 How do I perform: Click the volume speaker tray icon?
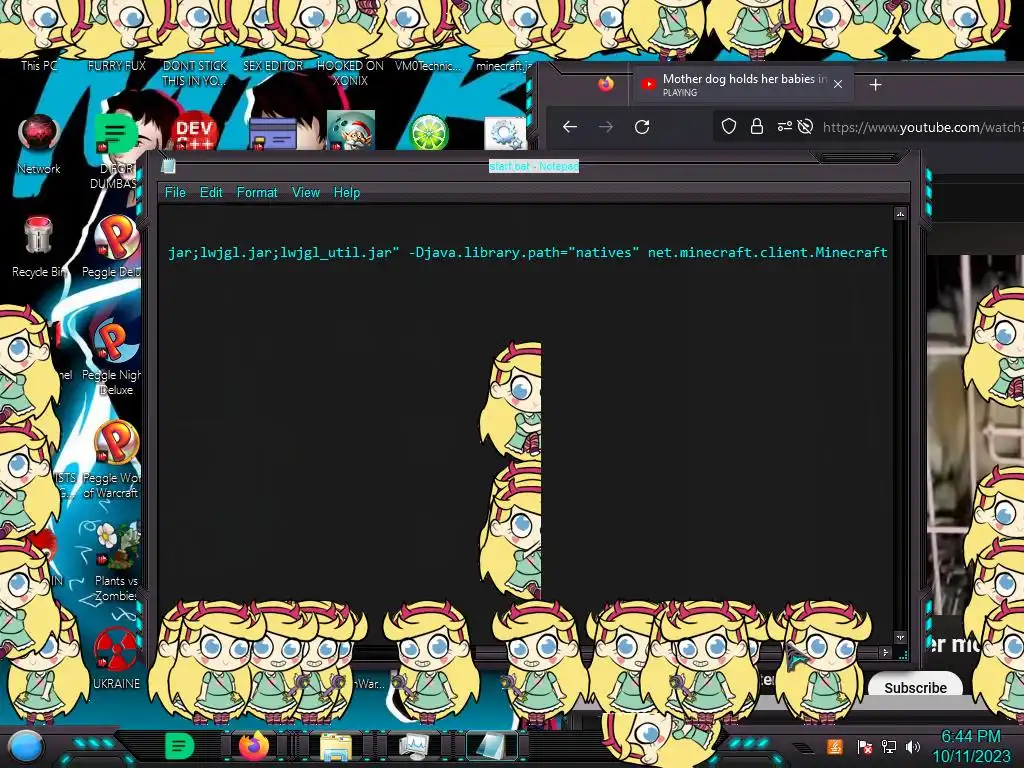tap(913, 746)
